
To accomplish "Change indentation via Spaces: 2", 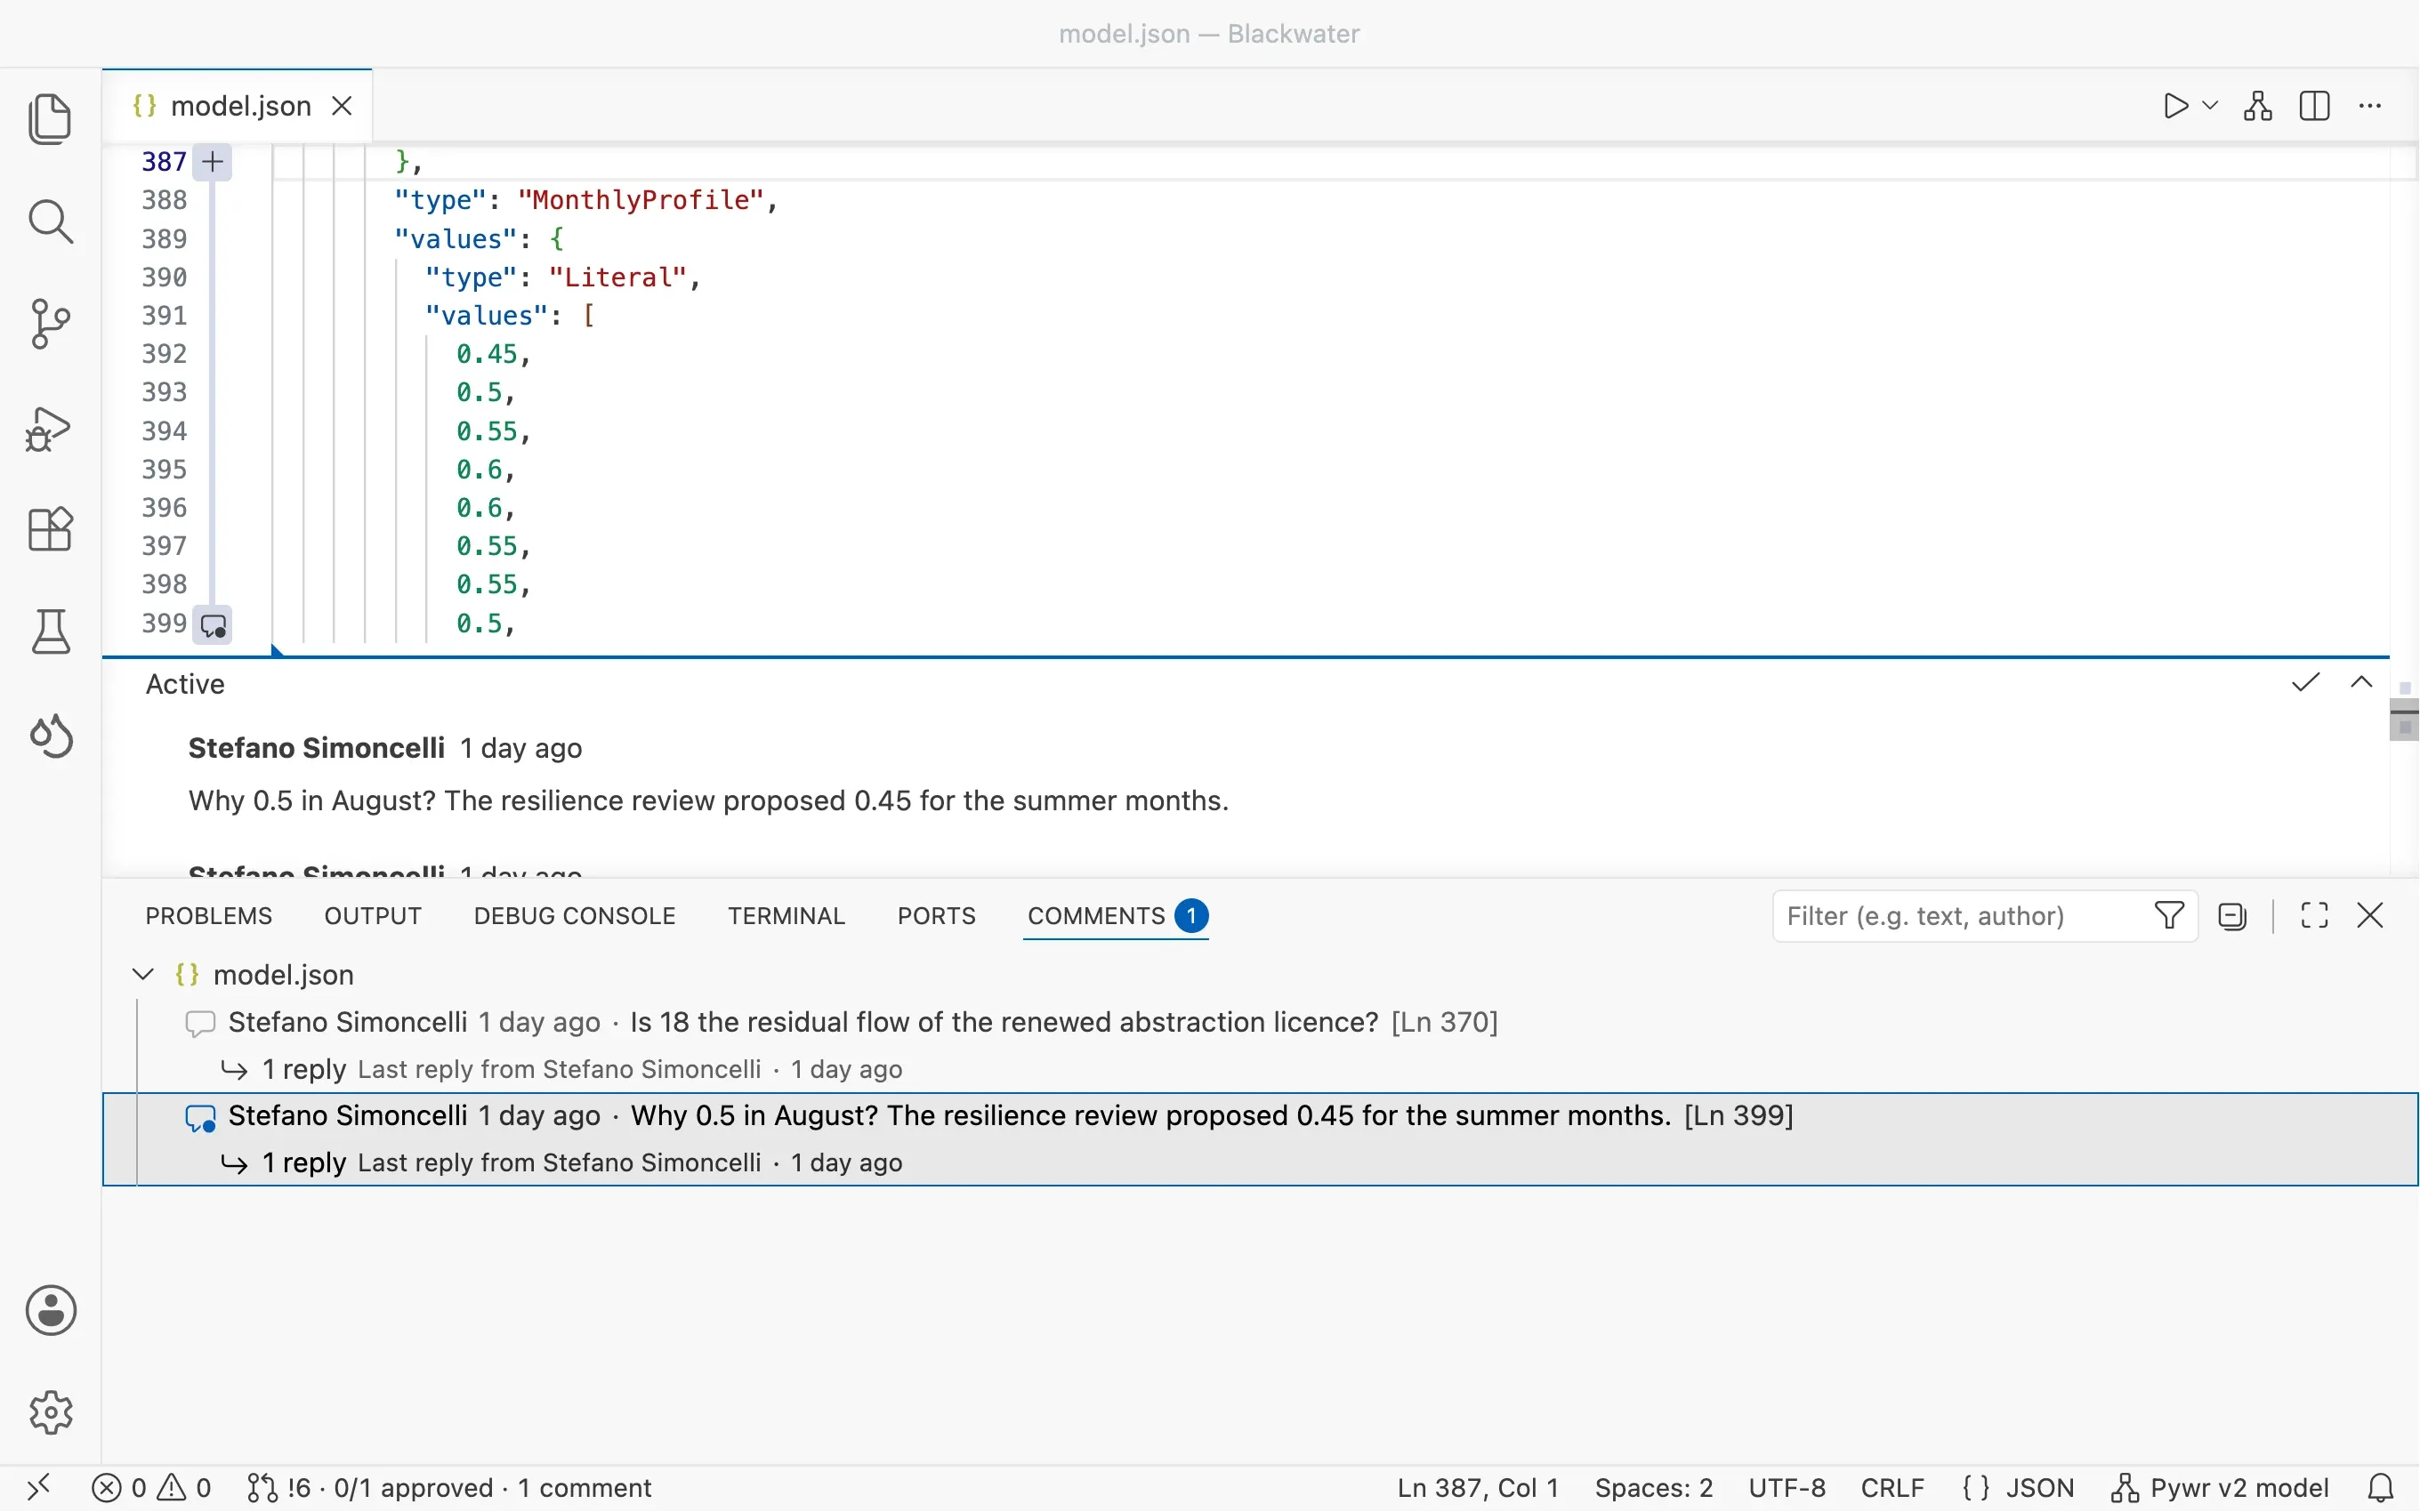I will coord(1654,1488).
